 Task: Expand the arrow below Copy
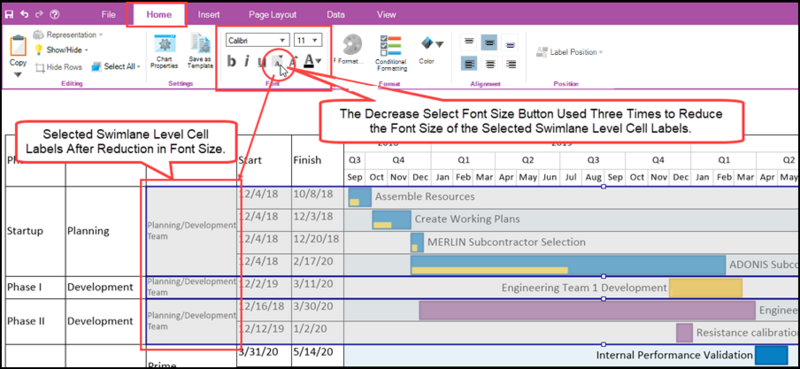[18, 74]
